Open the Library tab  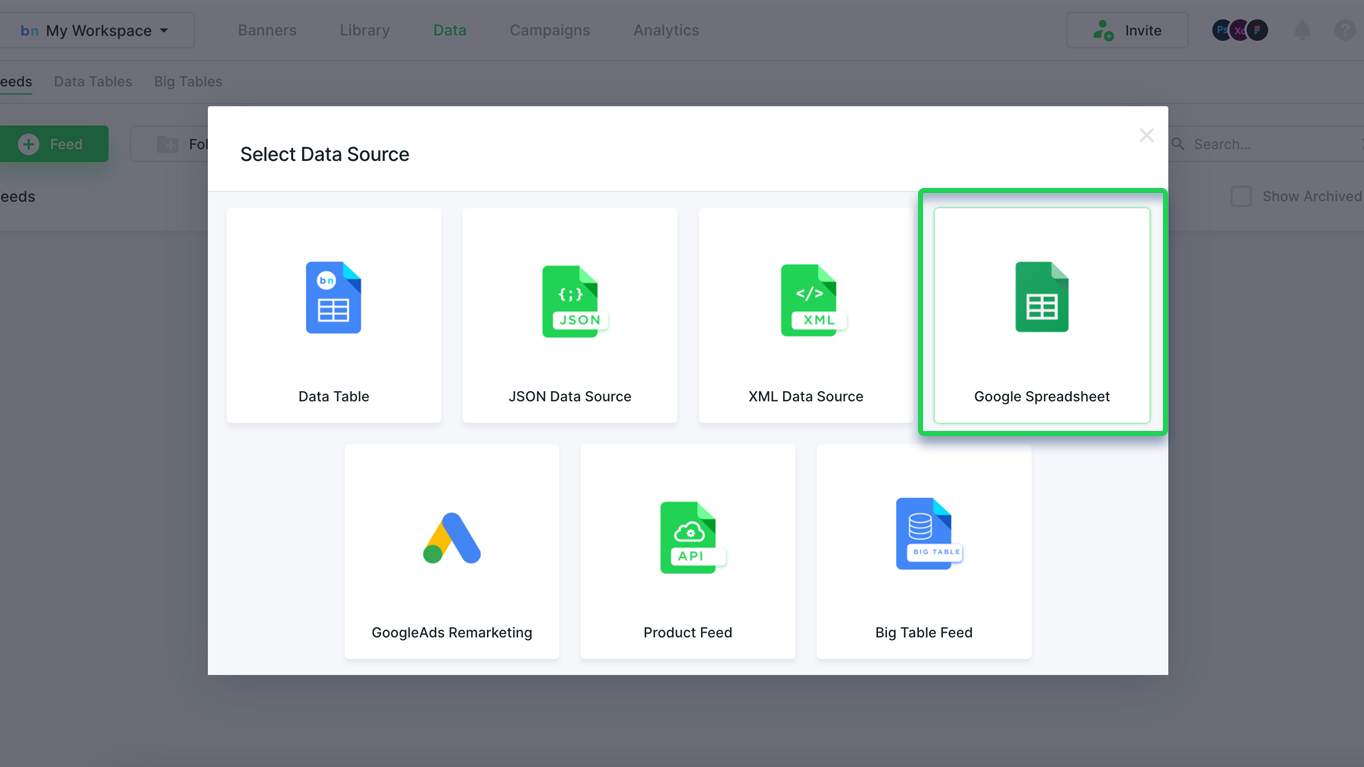pyautogui.click(x=364, y=30)
